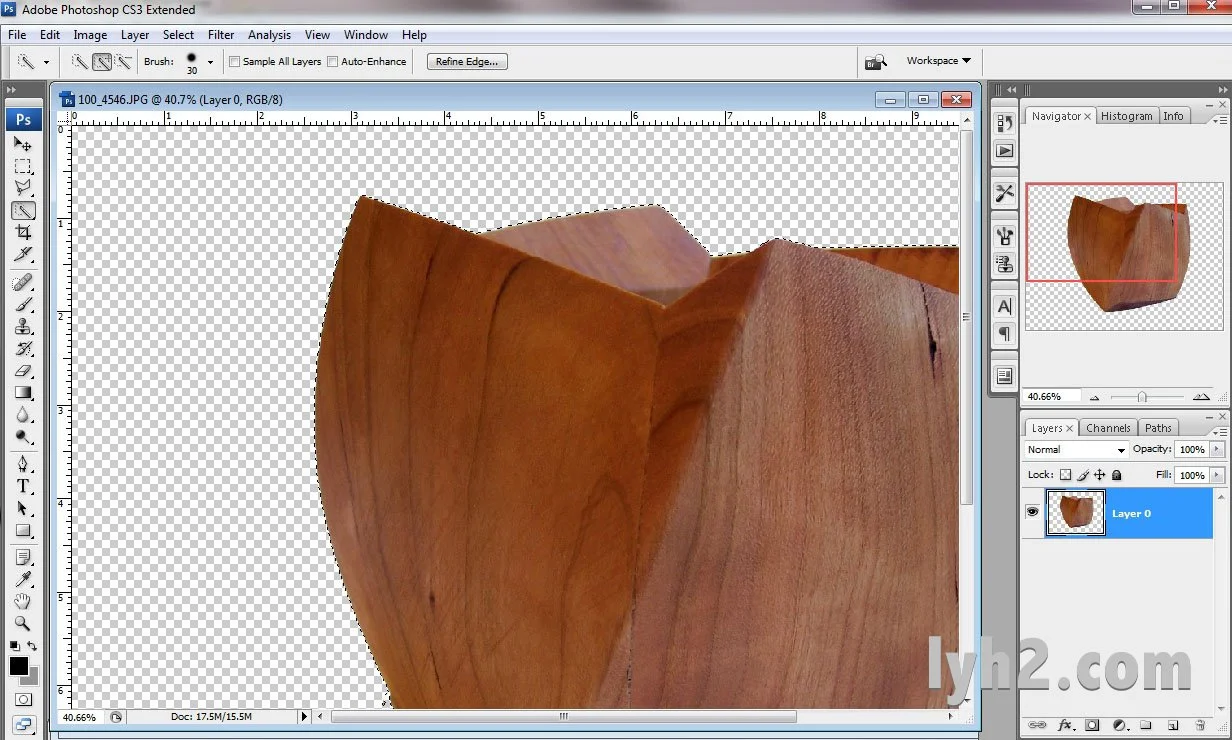
Task: Select the Move tool
Action: (23, 144)
